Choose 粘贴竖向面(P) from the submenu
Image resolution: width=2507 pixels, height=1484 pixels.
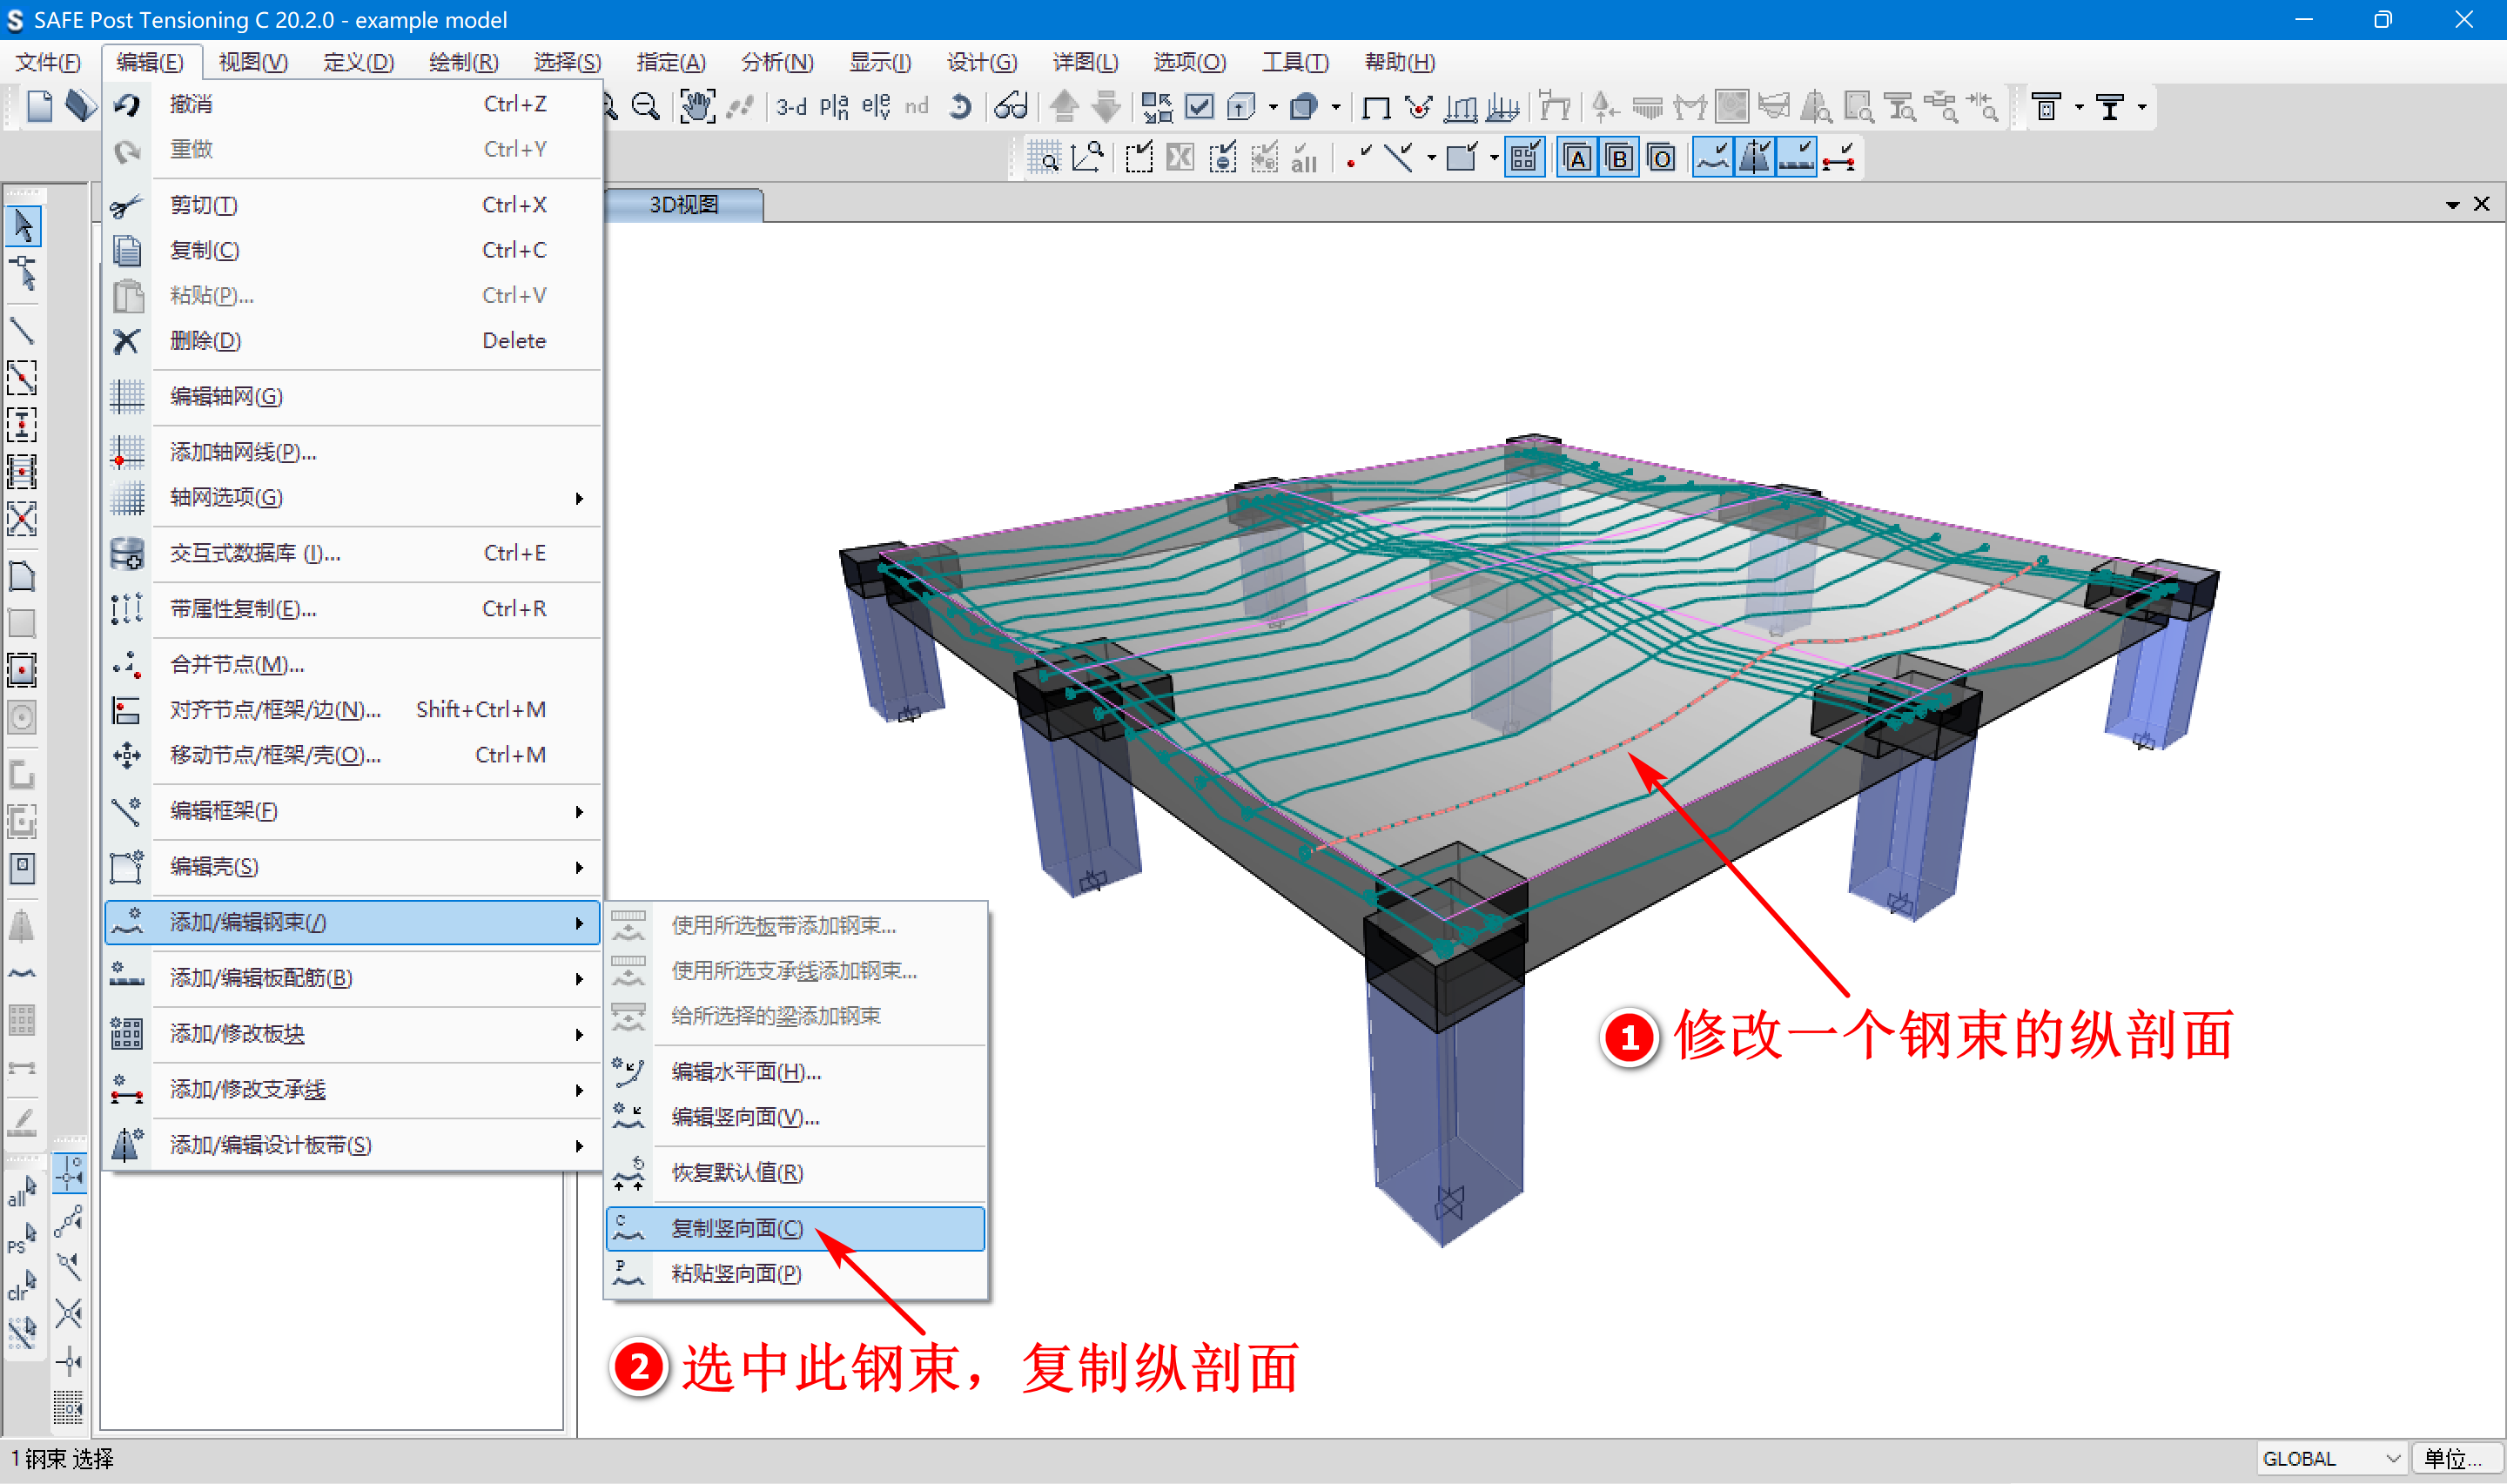click(x=736, y=1273)
